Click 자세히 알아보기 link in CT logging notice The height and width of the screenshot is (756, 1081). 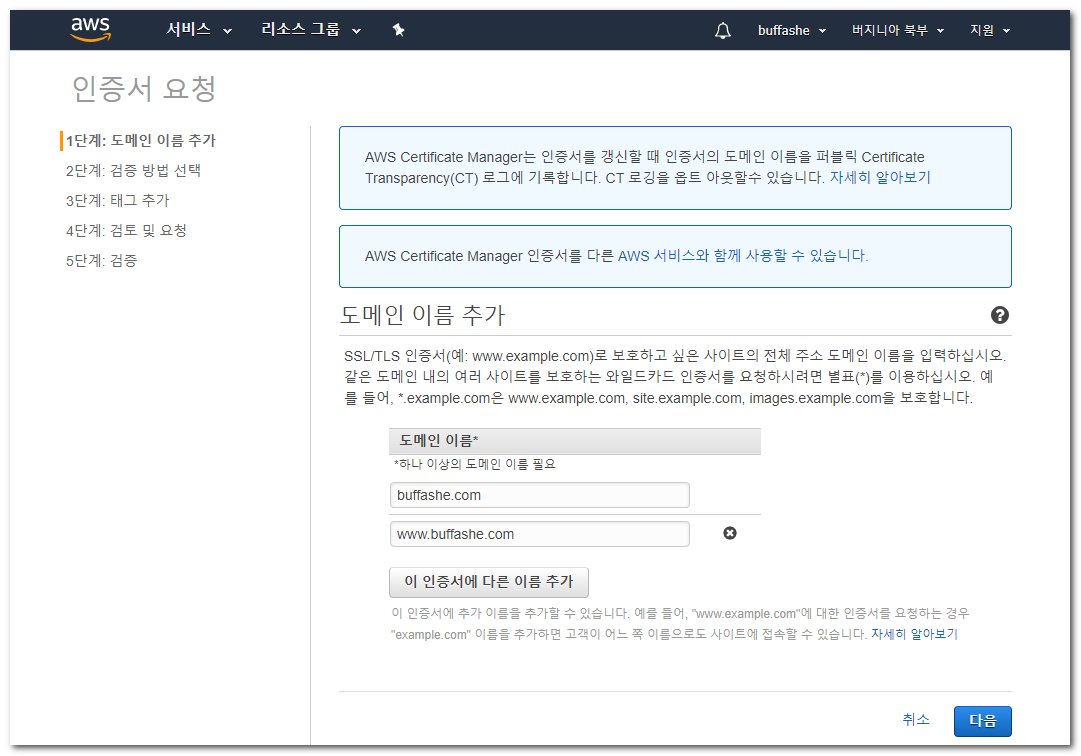tap(880, 177)
